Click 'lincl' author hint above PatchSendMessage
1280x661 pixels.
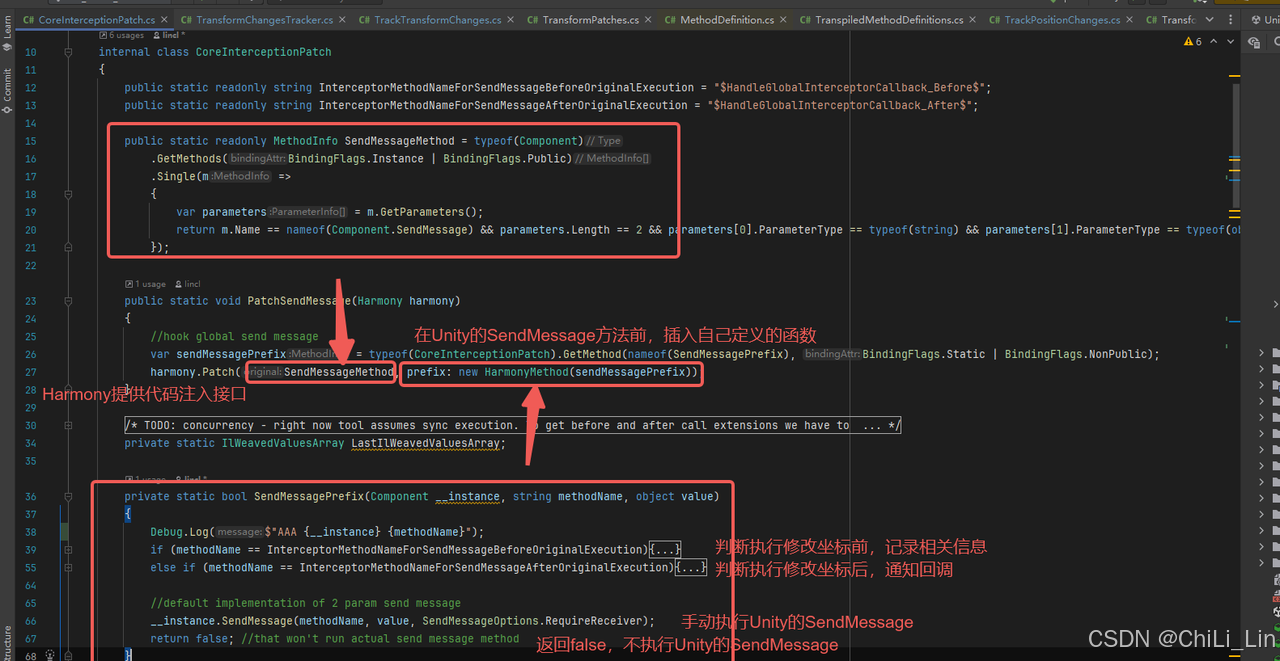(x=187, y=284)
